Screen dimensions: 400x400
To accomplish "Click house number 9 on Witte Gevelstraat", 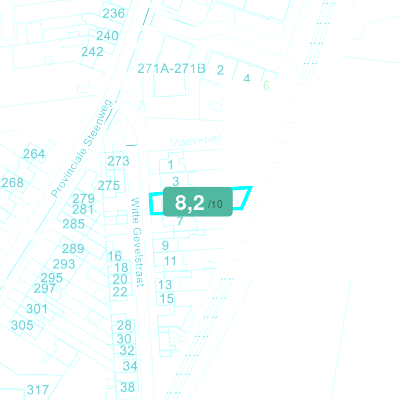I will pyautogui.click(x=165, y=245).
